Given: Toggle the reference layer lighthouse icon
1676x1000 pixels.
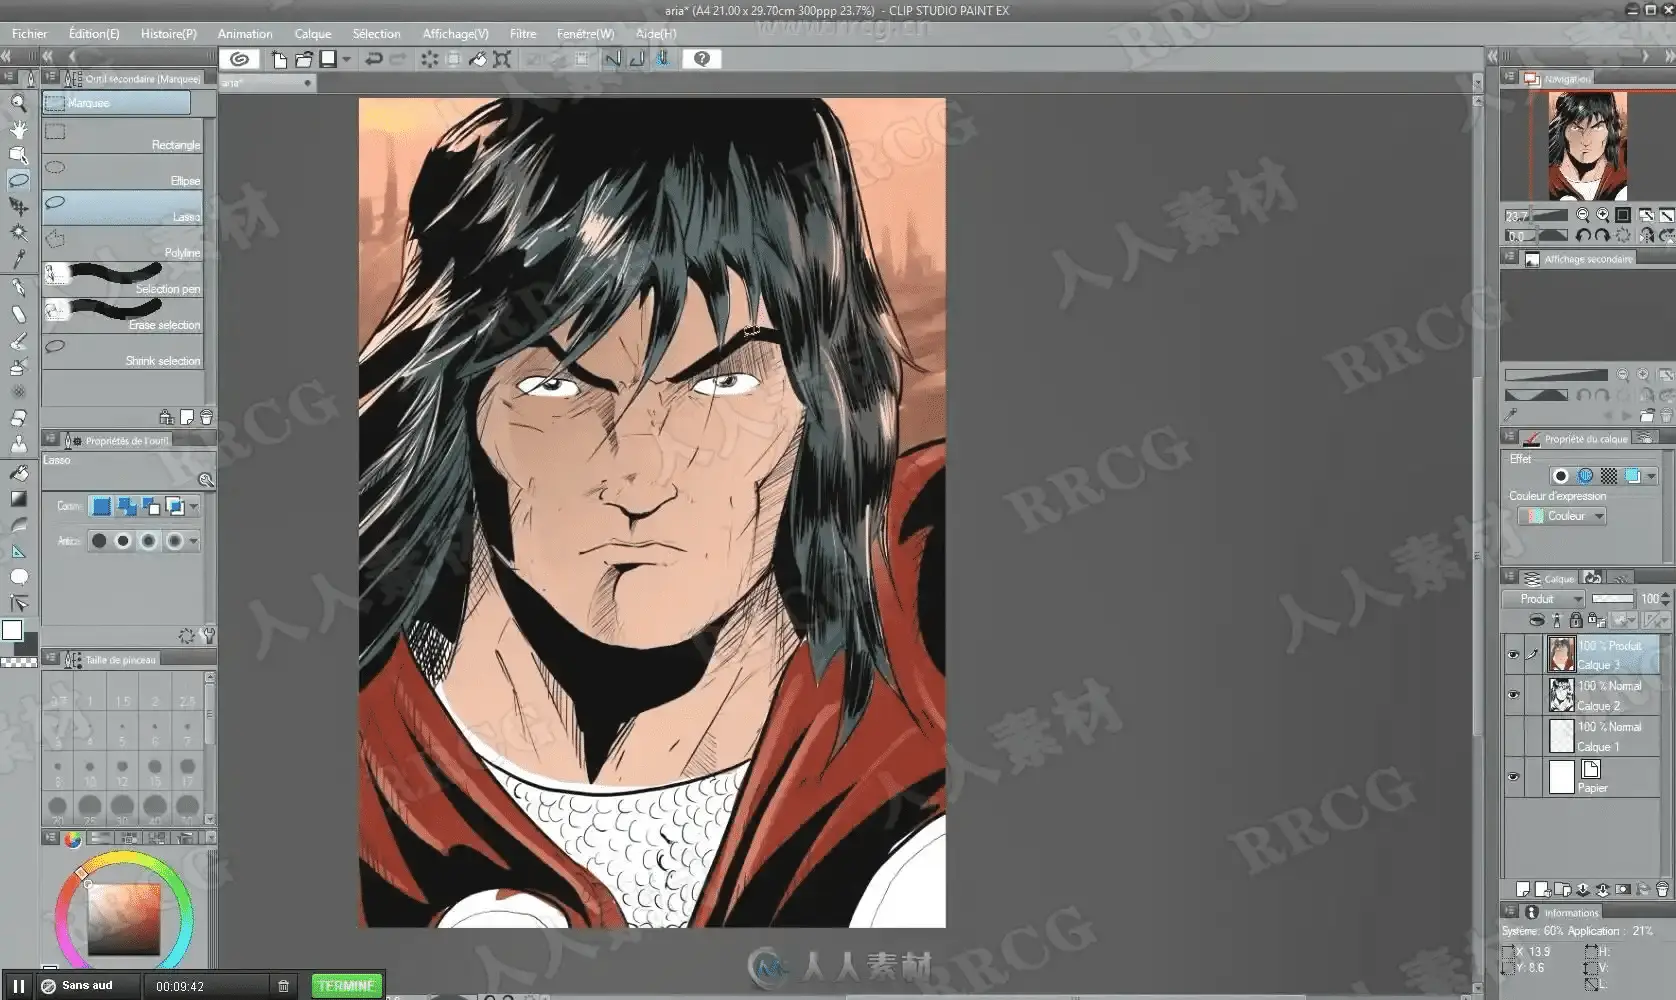Looking at the screenshot, I should pos(1557,620).
